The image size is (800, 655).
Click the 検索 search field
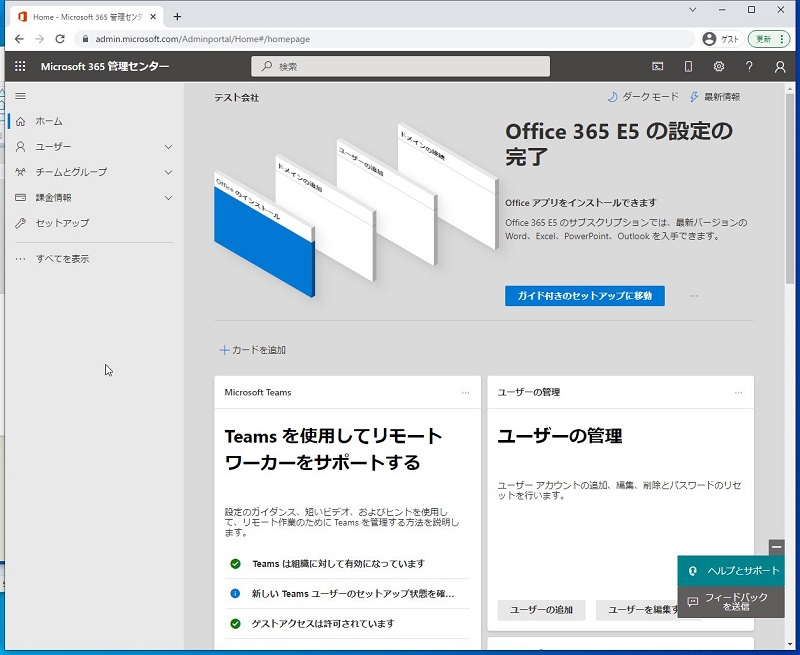pyautogui.click(x=401, y=66)
